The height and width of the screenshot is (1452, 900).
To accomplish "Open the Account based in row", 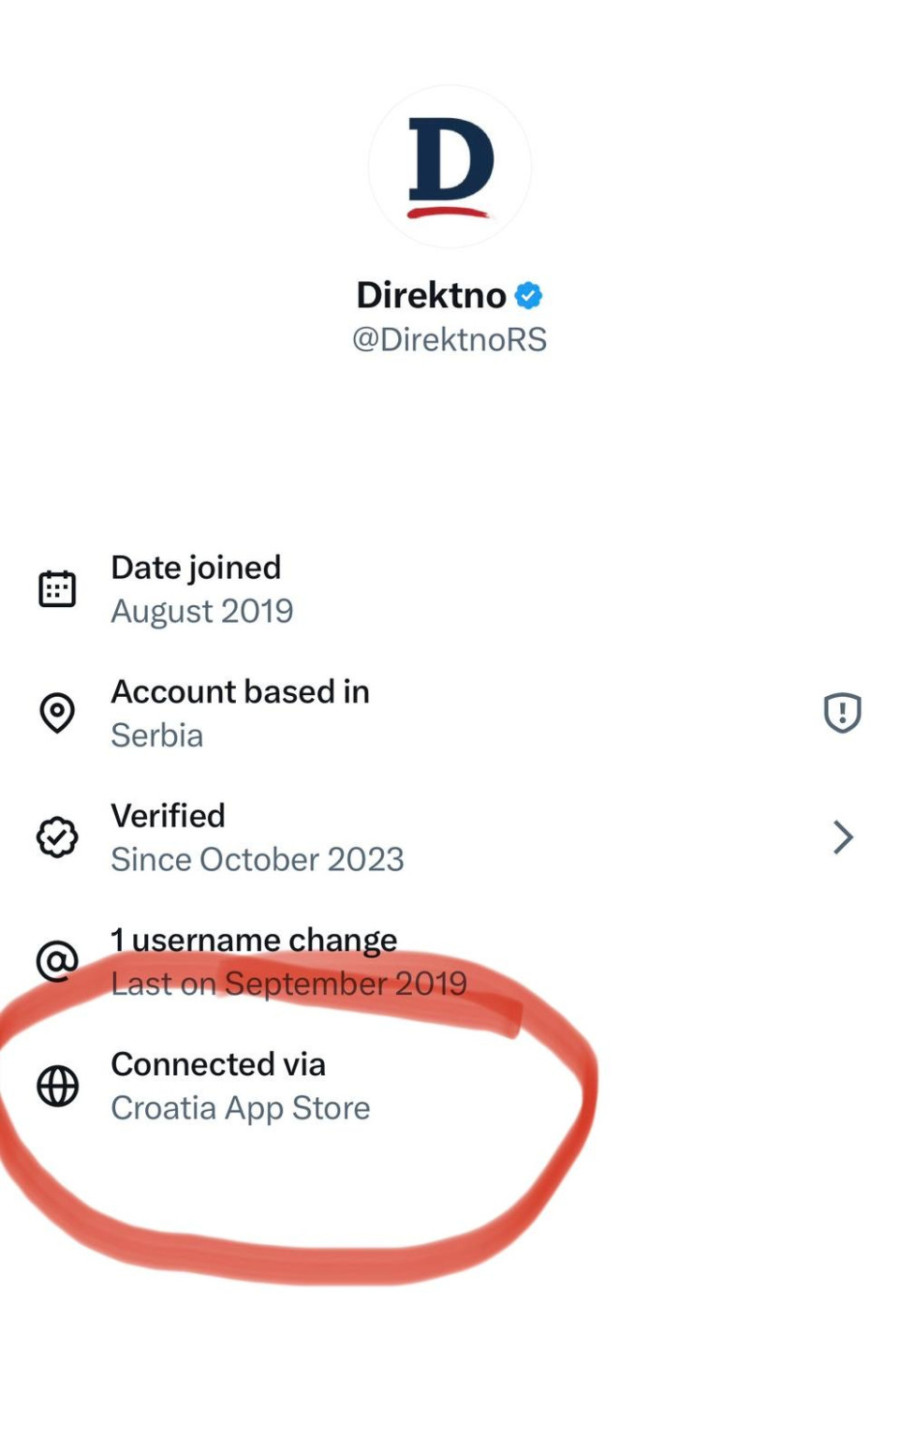I will point(240,691).
